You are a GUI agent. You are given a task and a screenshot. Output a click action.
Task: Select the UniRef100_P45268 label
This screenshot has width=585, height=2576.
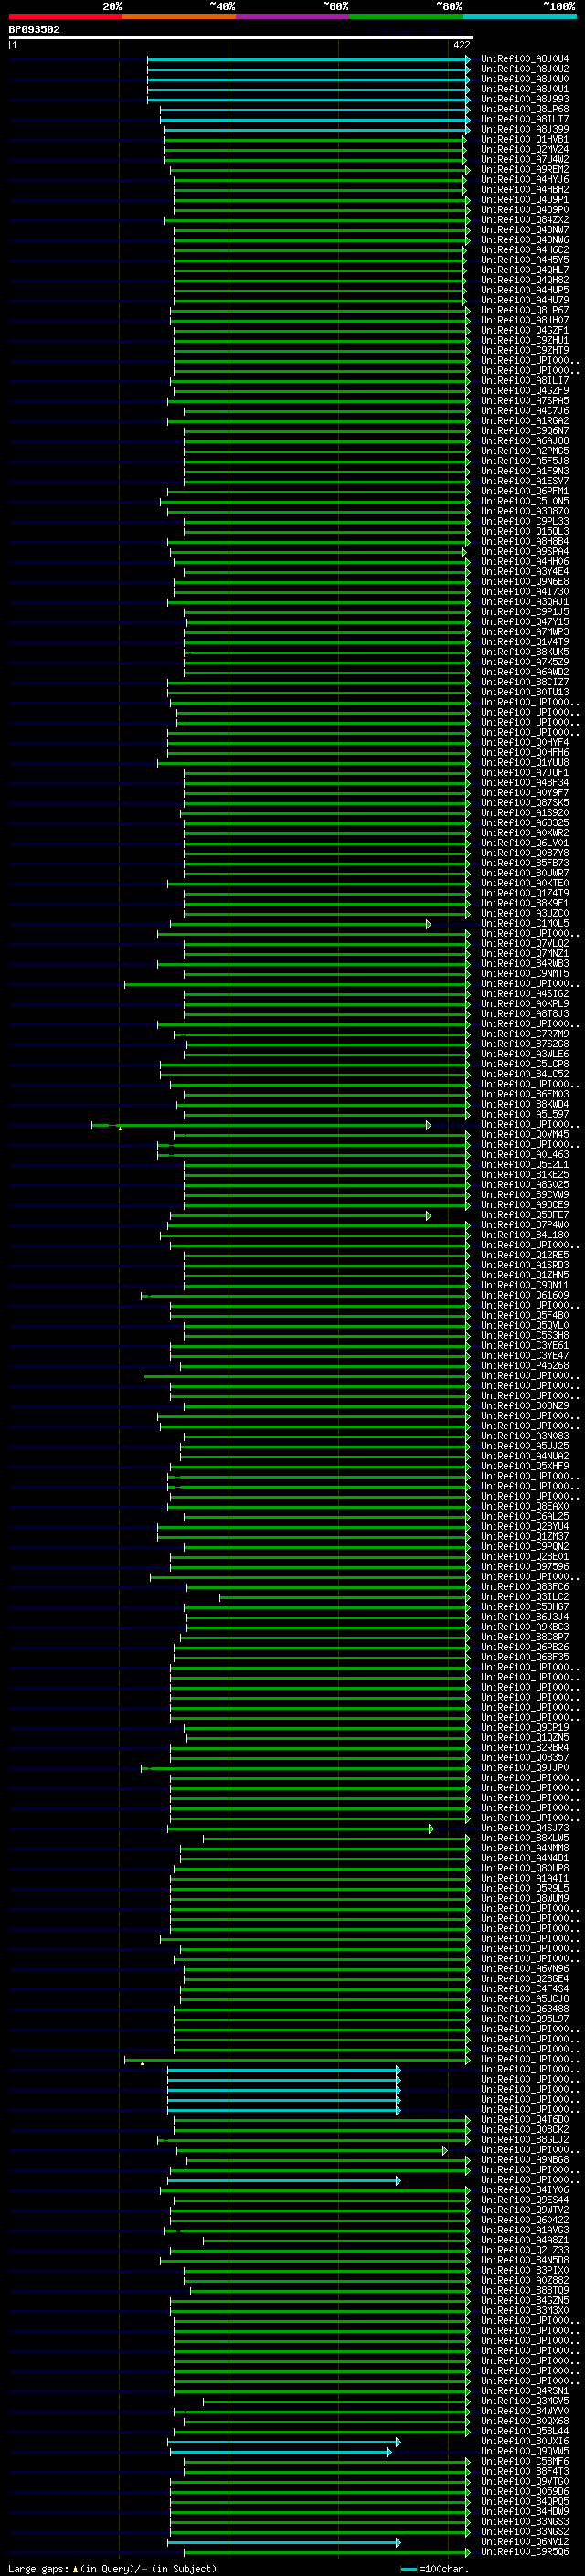click(525, 1365)
